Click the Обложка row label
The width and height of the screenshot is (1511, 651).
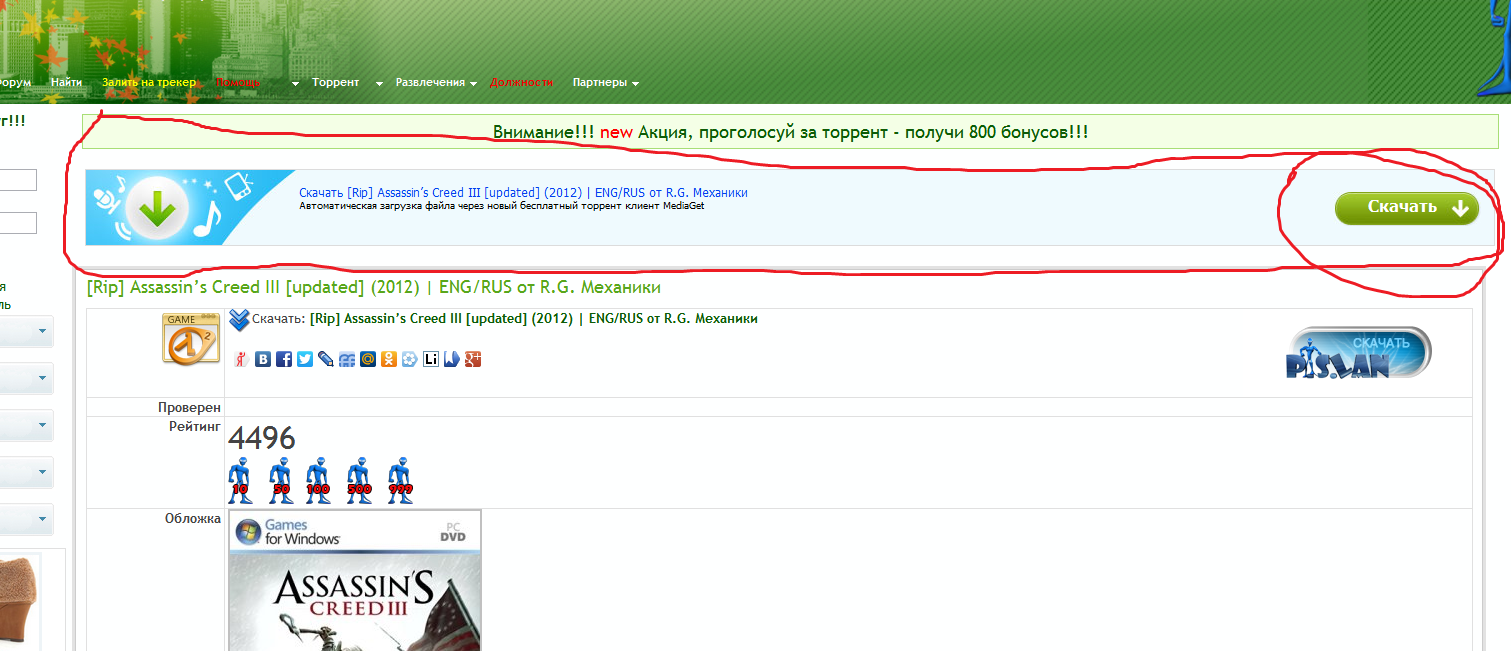(192, 518)
